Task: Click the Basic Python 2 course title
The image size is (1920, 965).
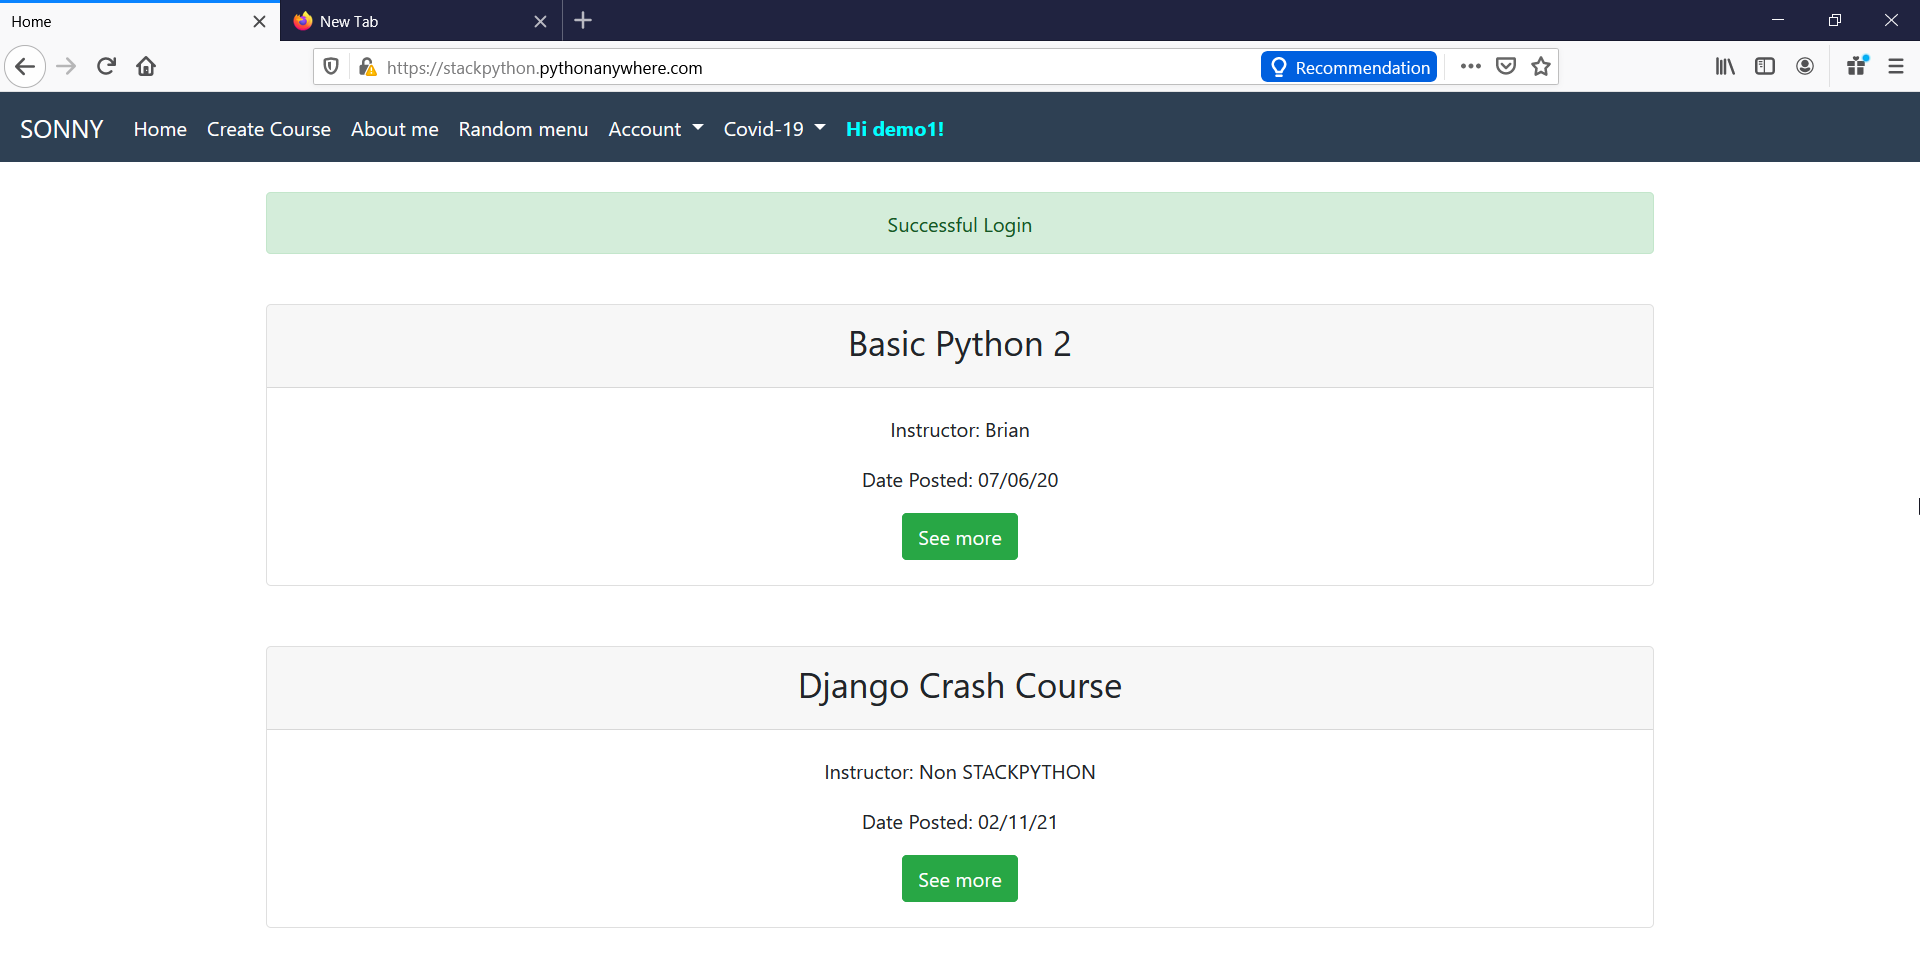Action: 960,344
